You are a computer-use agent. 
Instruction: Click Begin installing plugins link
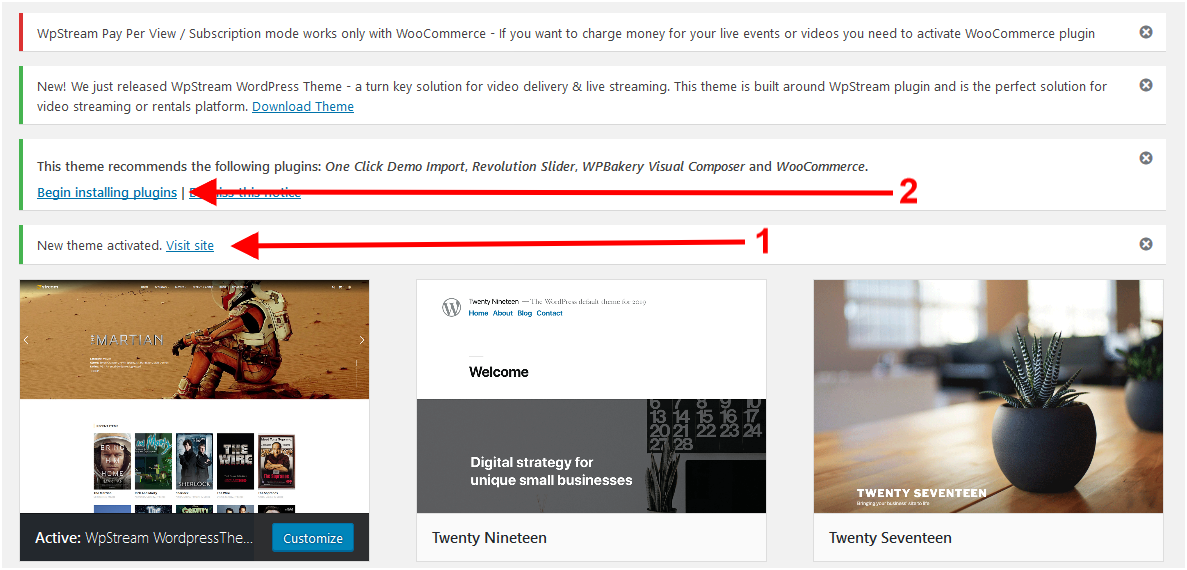point(107,193)
